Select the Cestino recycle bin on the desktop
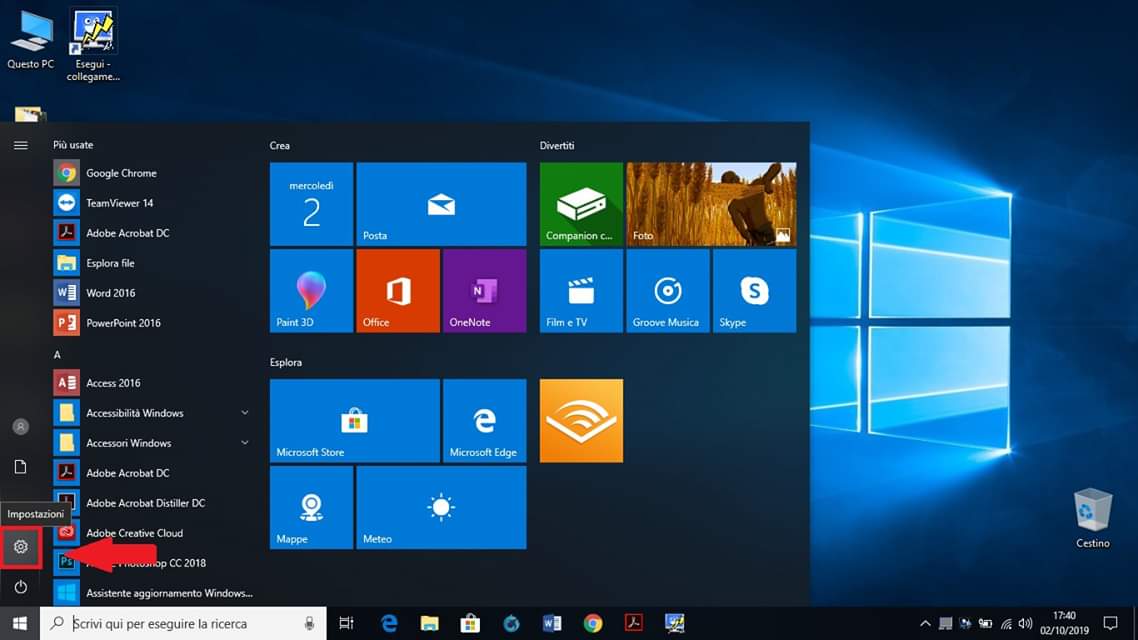 pyautogui.click(x=1092, y=518)
